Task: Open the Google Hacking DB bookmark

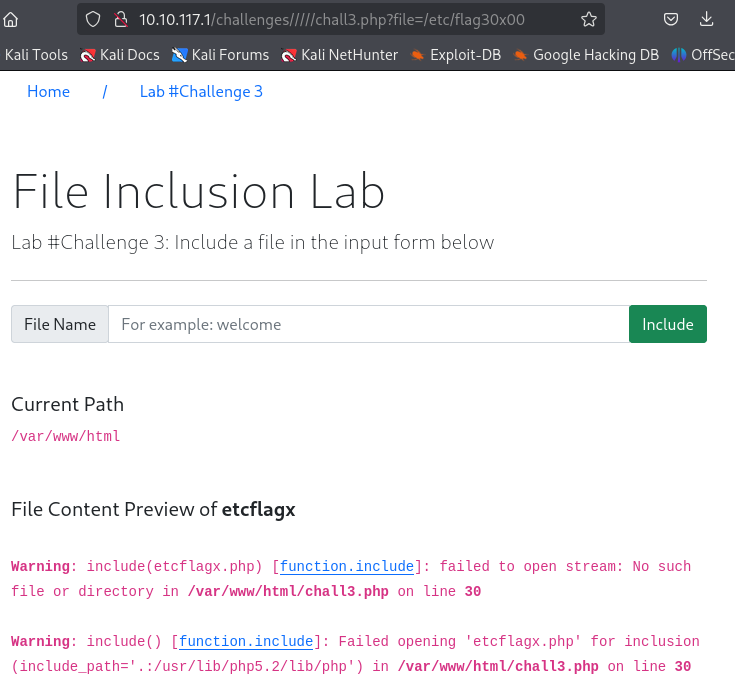Action: click(x=586, y=55)
